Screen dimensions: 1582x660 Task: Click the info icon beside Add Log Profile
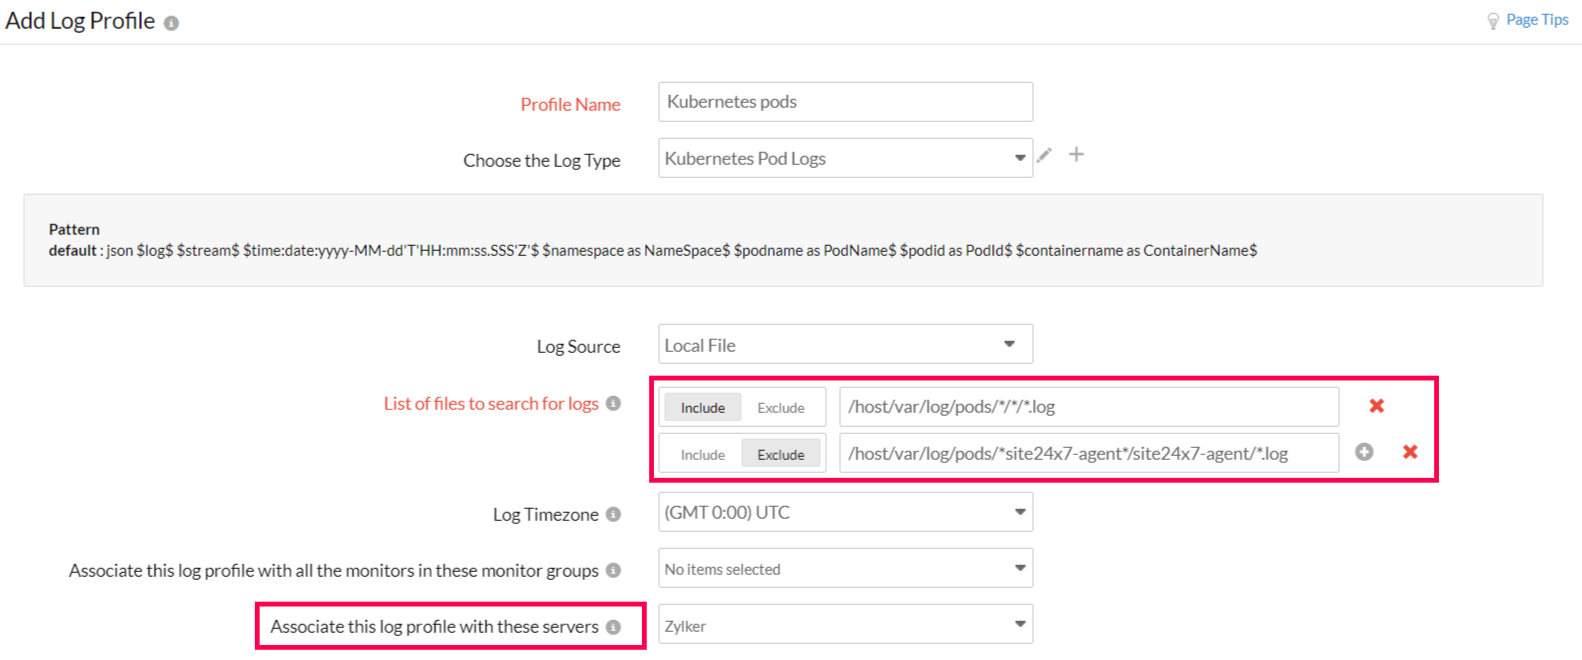coord(171,23)
